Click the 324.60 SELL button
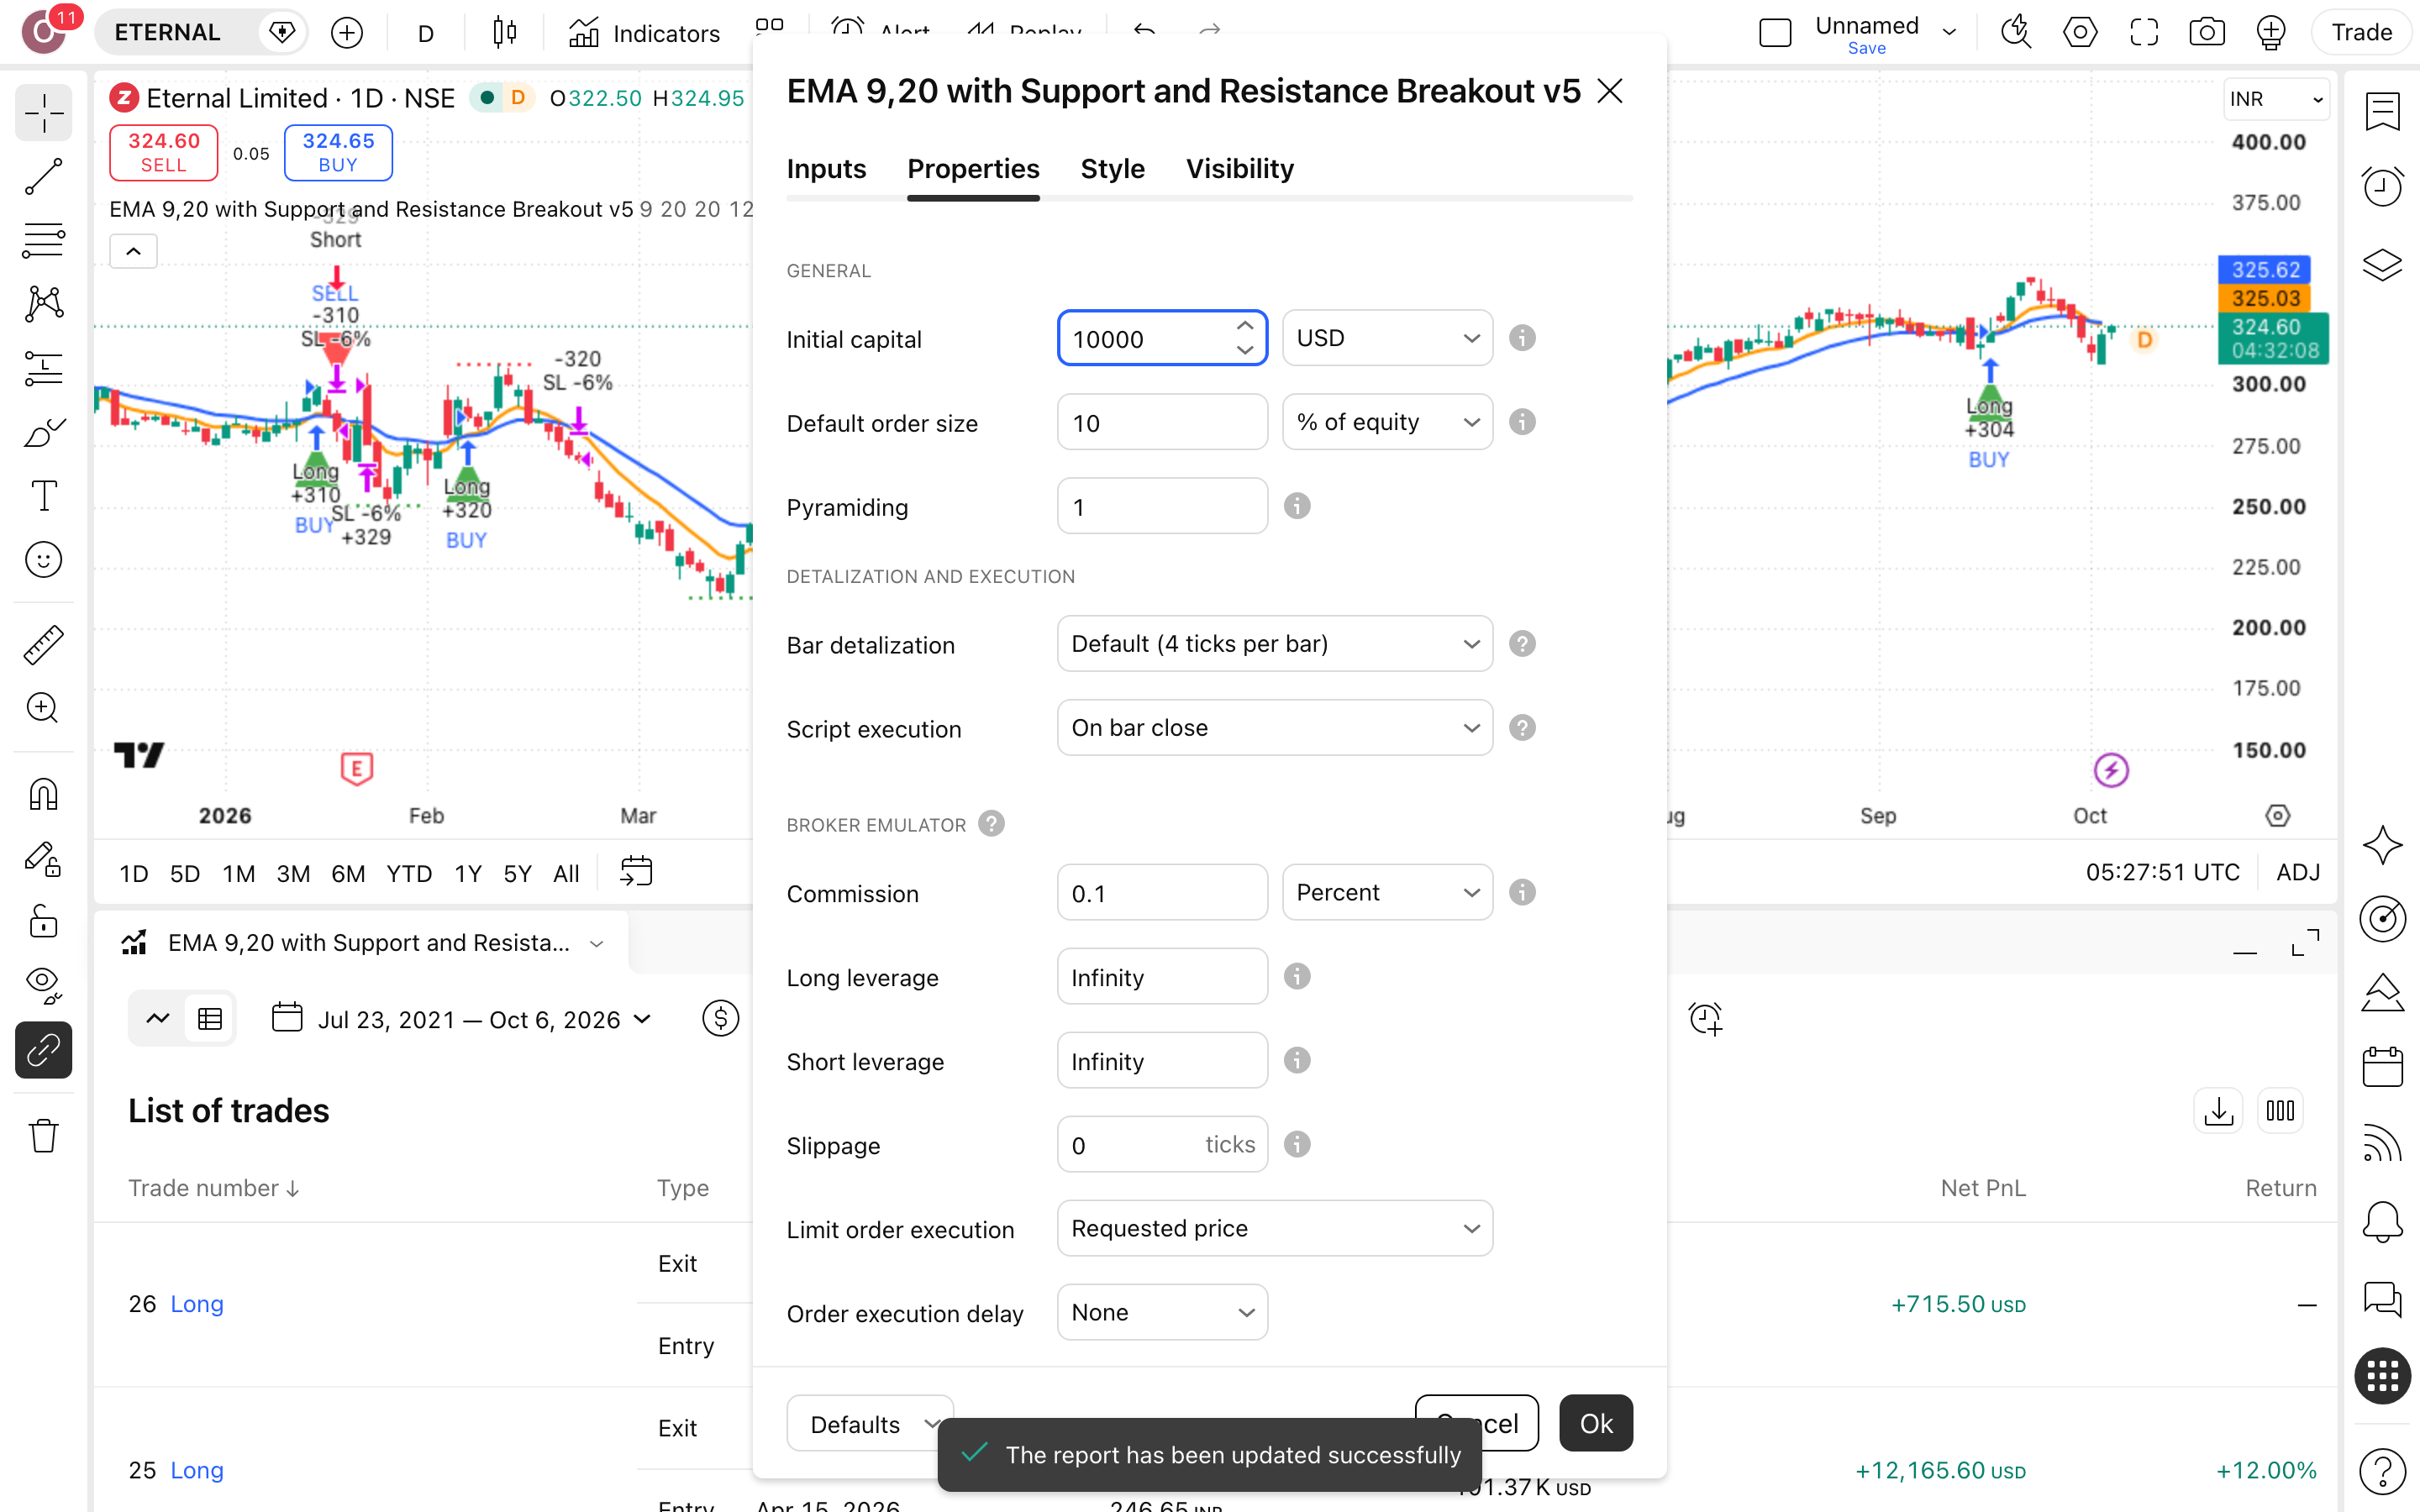The height and width of the screenshot is (1512, 2420). click(163, 152)
